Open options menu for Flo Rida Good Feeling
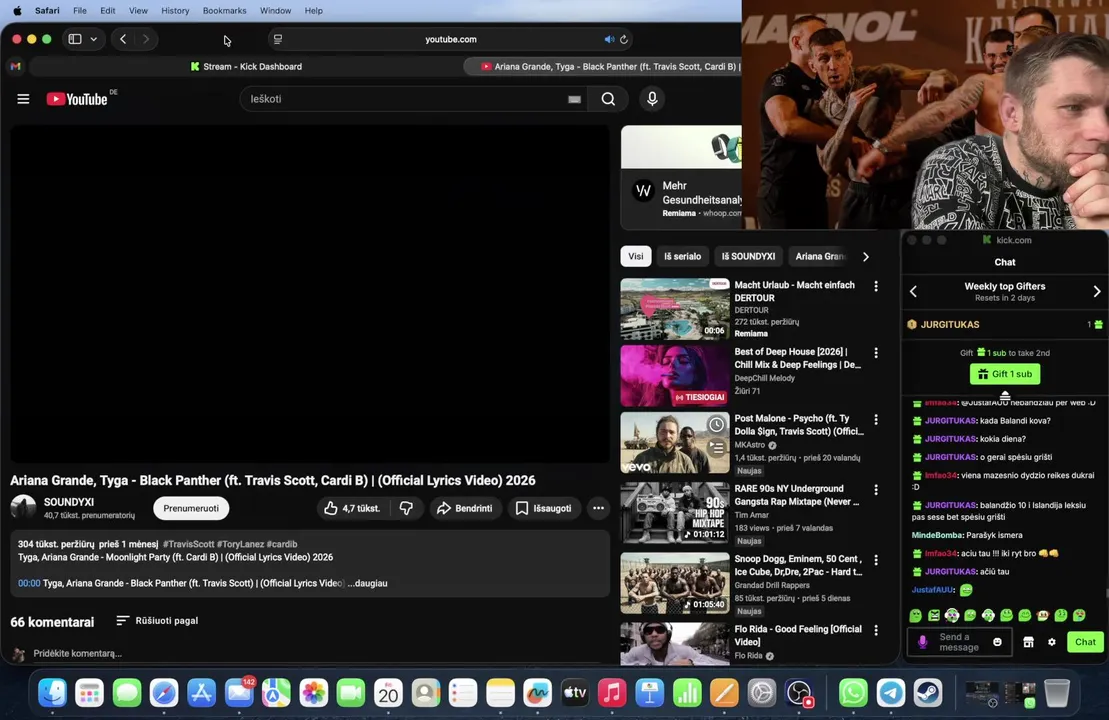Image resolution: width=1109 pixels, height=720 pixels. pos(876,629)
